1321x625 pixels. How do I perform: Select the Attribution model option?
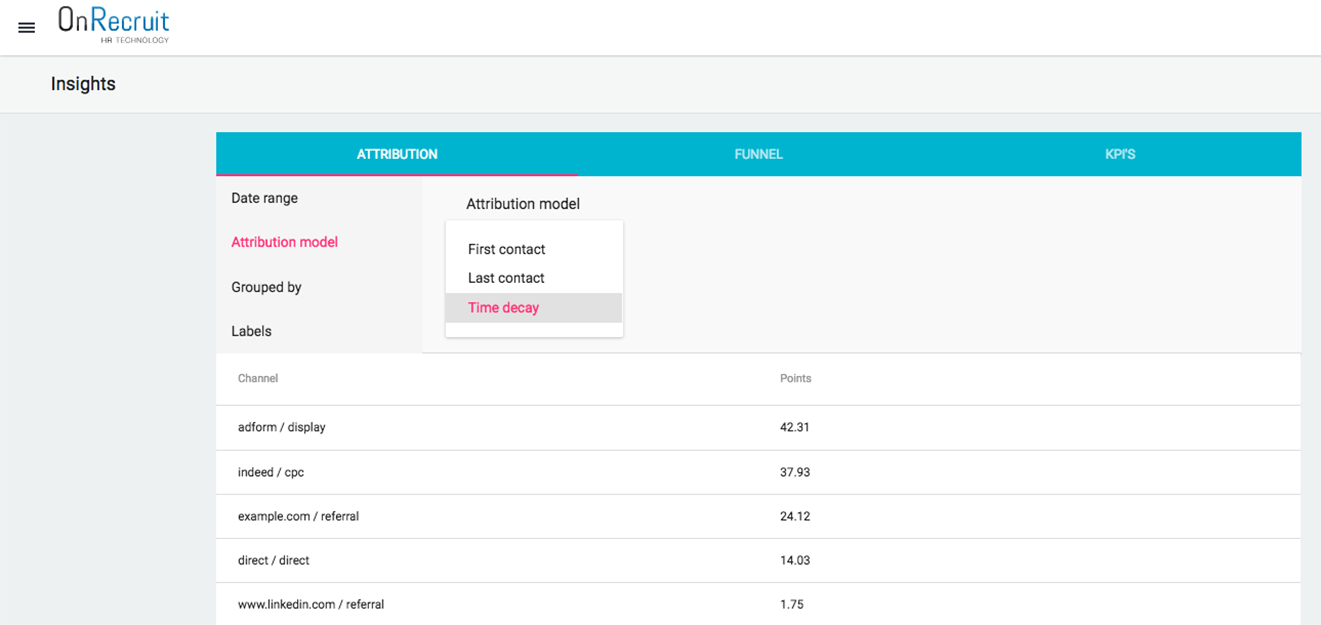pyautogui.click(x=284, y=241)
